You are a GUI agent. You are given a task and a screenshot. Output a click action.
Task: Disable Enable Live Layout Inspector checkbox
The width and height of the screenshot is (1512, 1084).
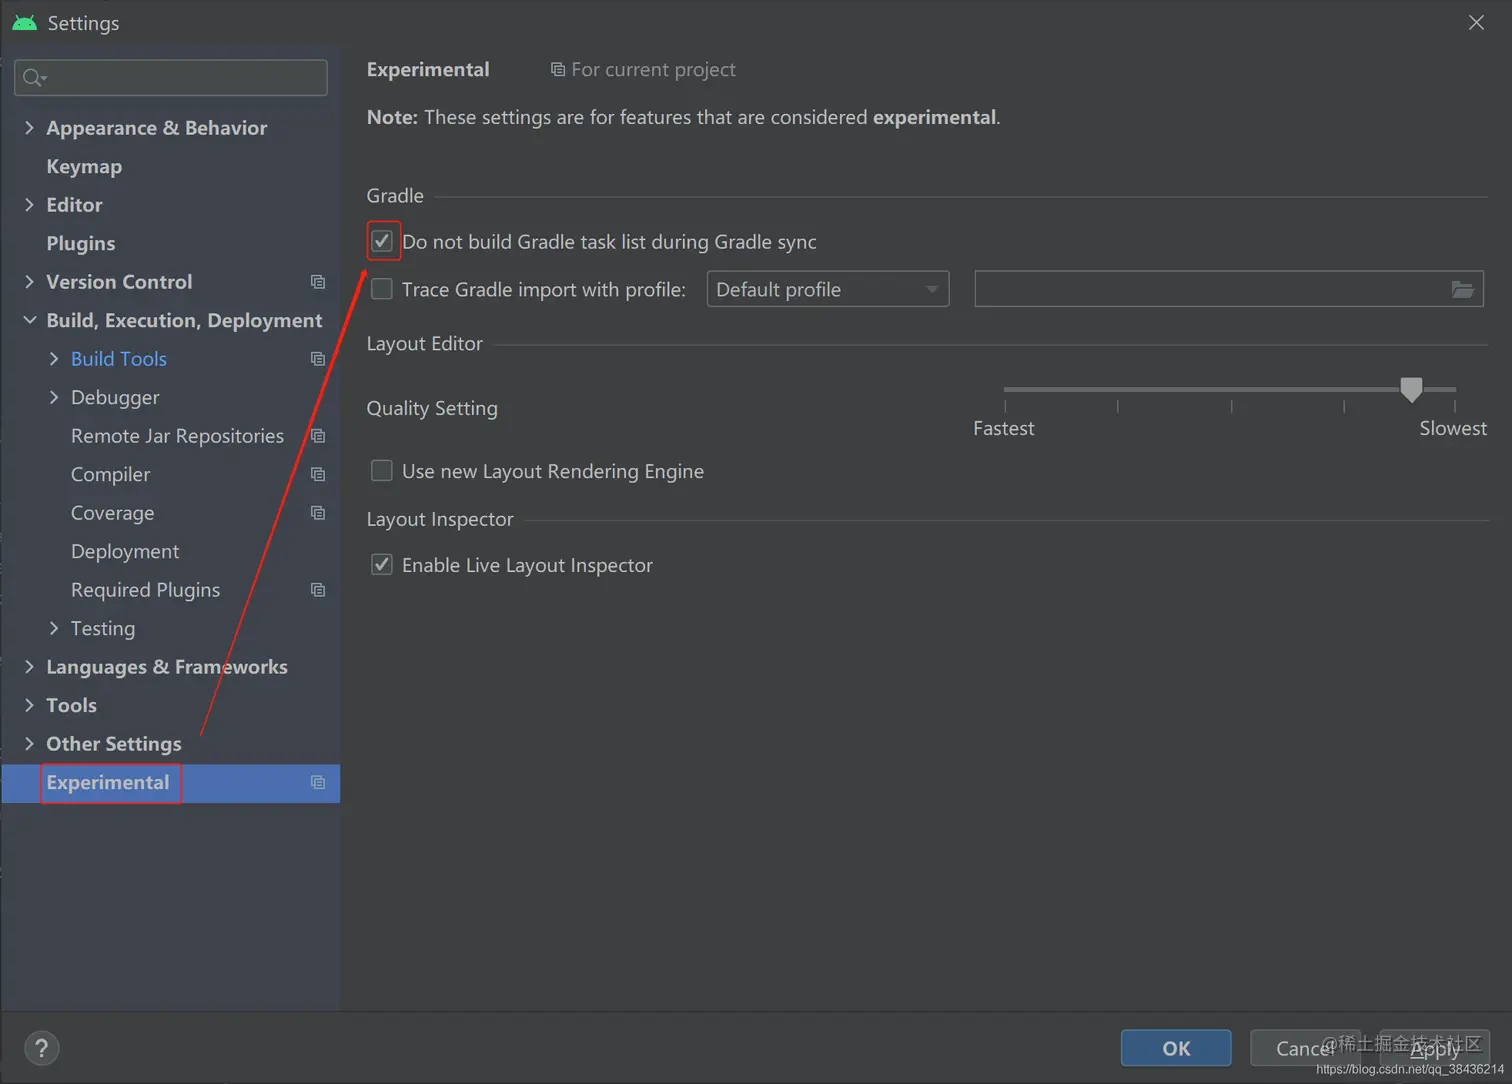[x=382, y=564]
